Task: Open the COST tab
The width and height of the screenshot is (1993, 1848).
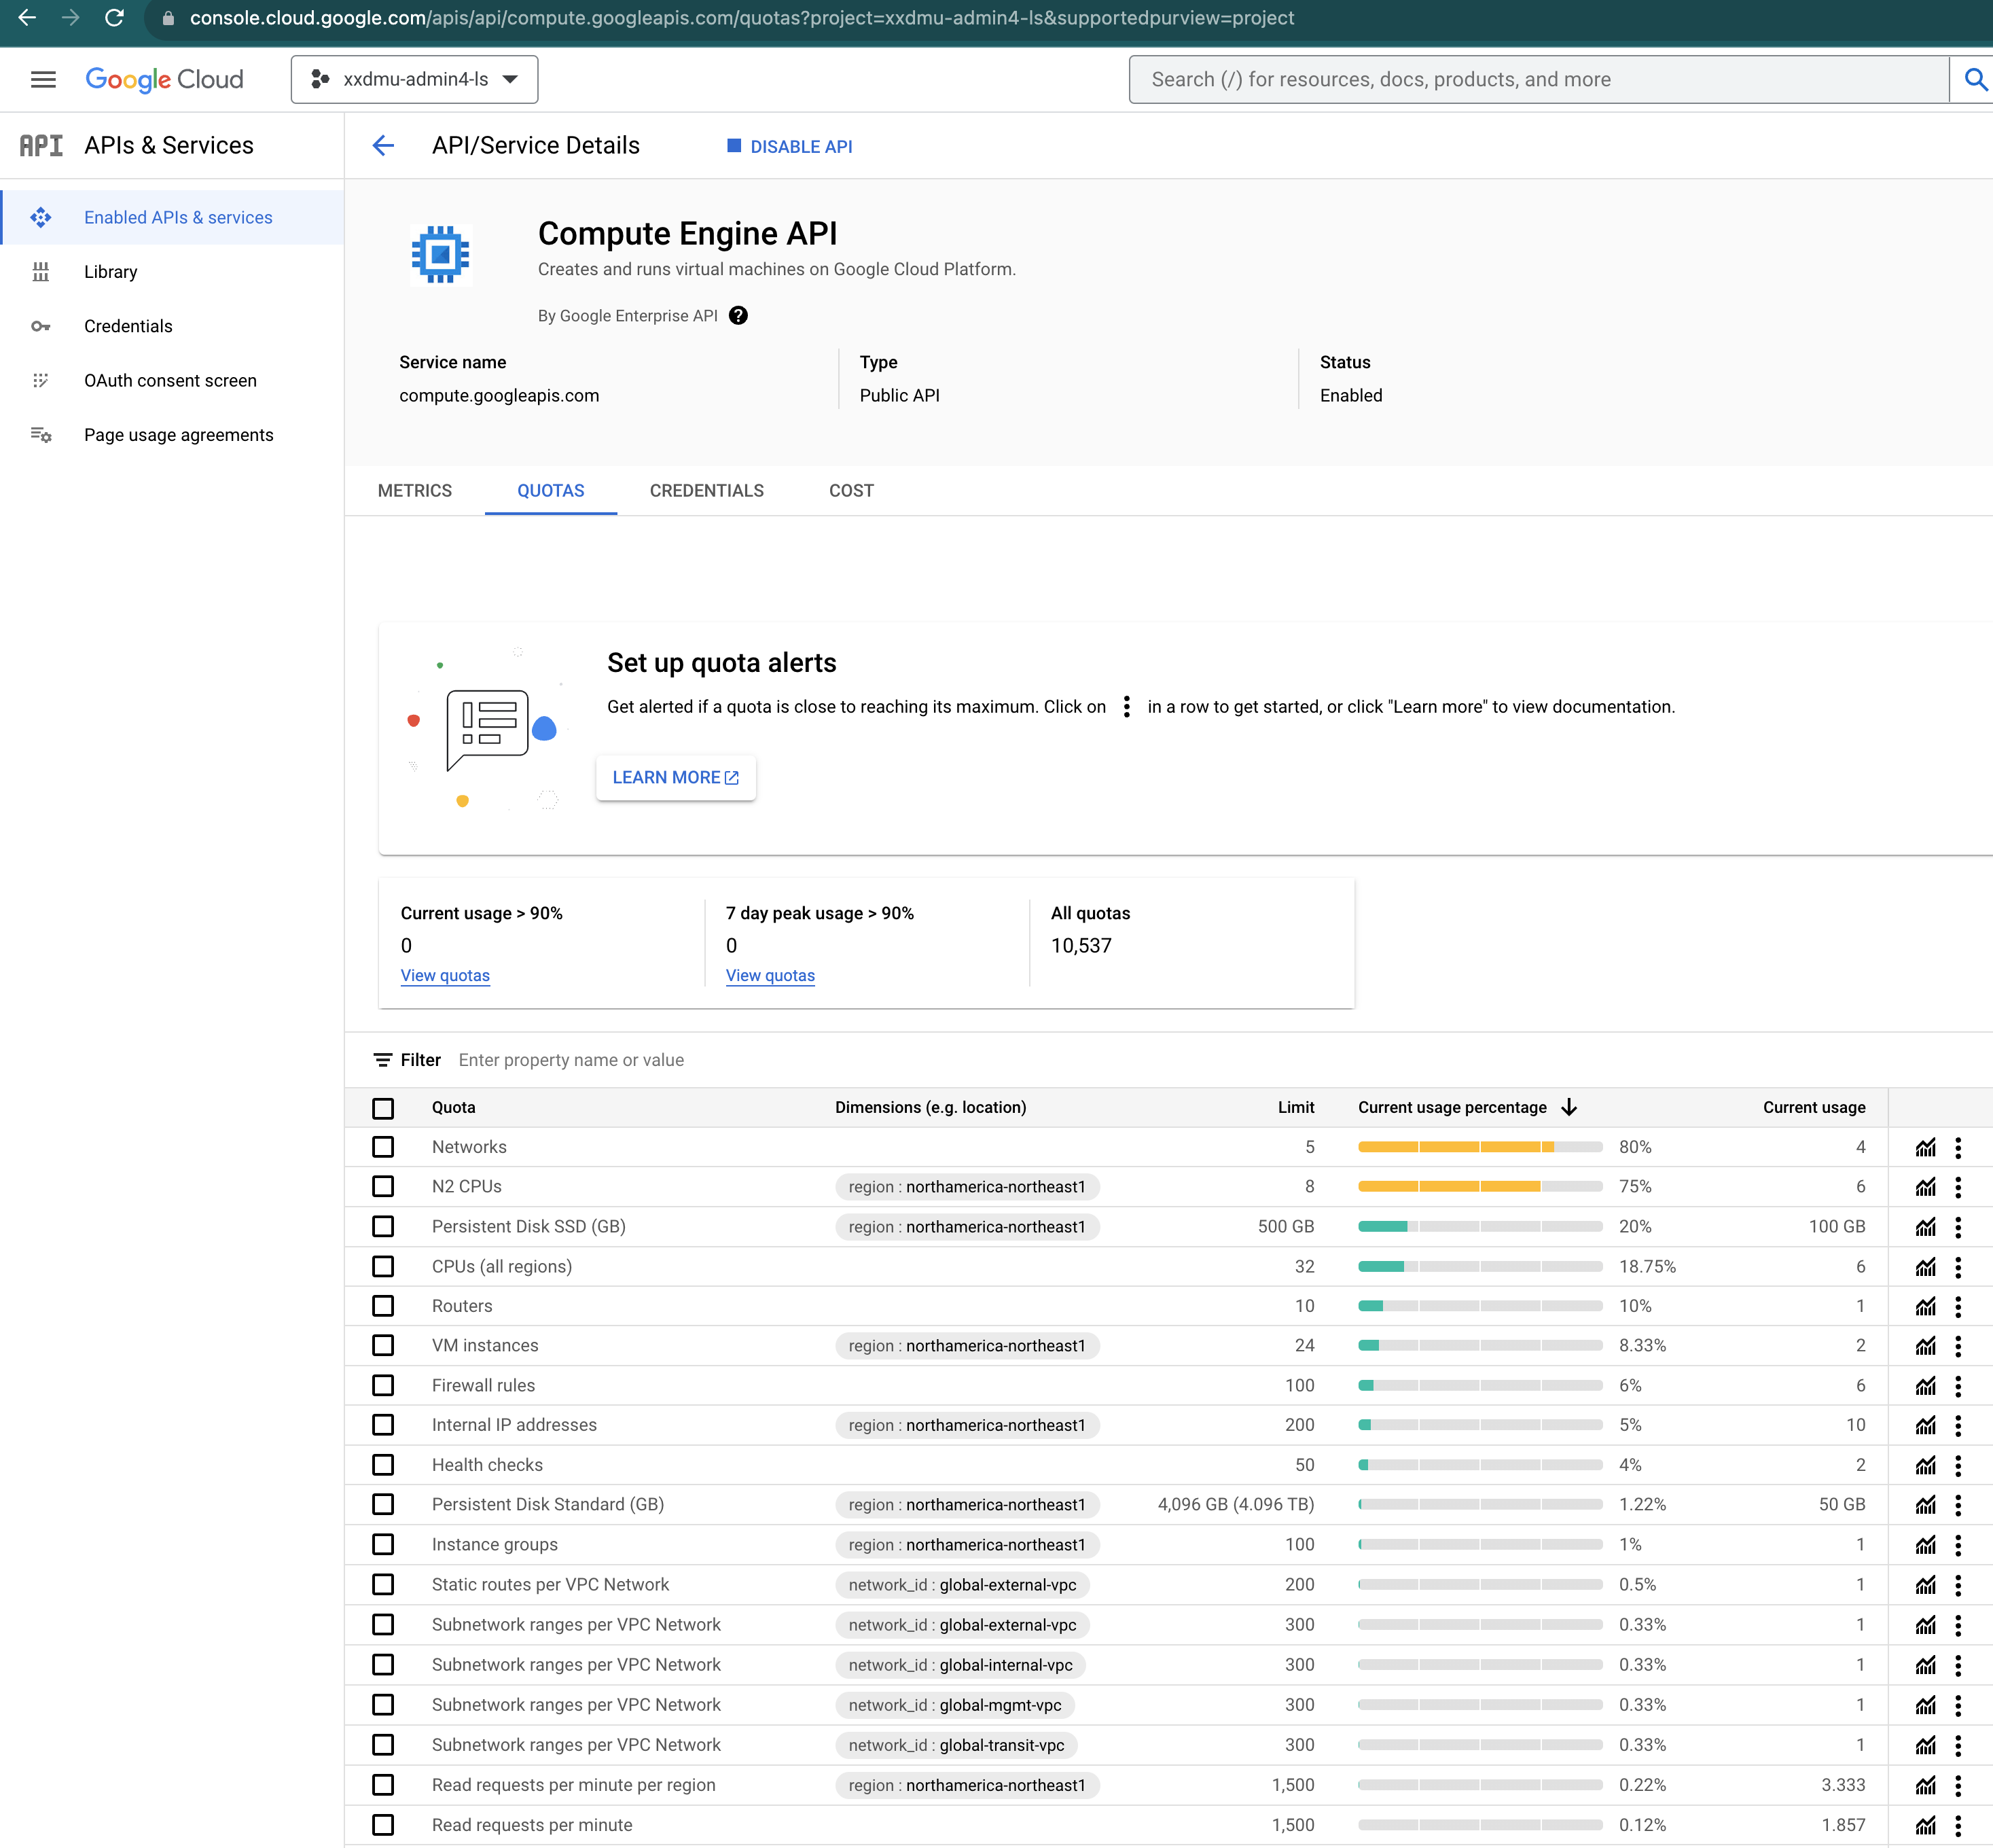Action: [850, 490]
